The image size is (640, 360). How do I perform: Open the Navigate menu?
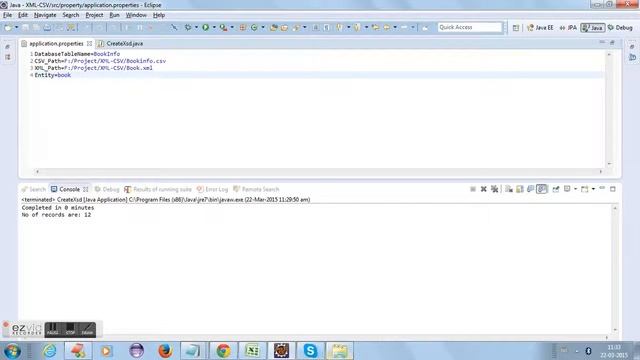tap(45, 15)
